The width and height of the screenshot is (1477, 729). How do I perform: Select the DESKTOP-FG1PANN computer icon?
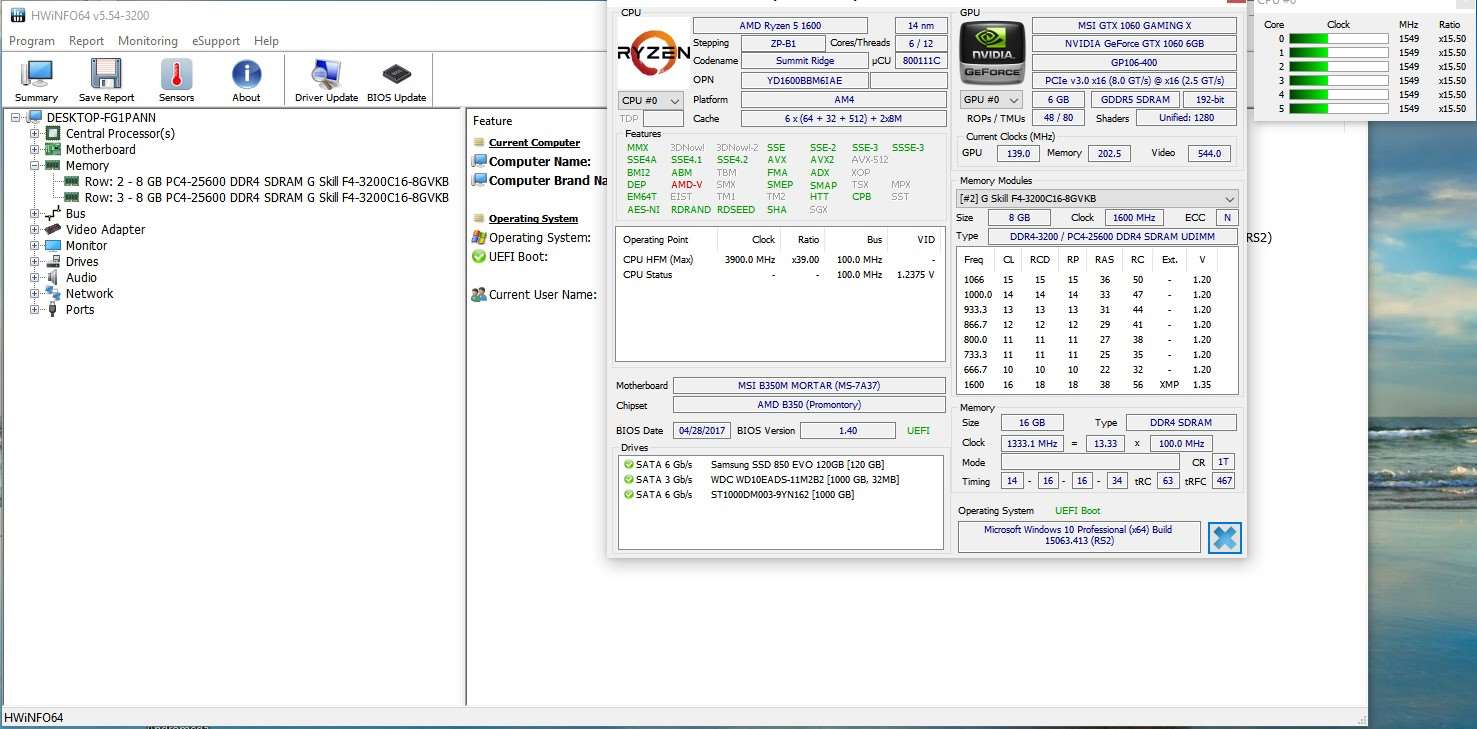[x=35, y=117]
